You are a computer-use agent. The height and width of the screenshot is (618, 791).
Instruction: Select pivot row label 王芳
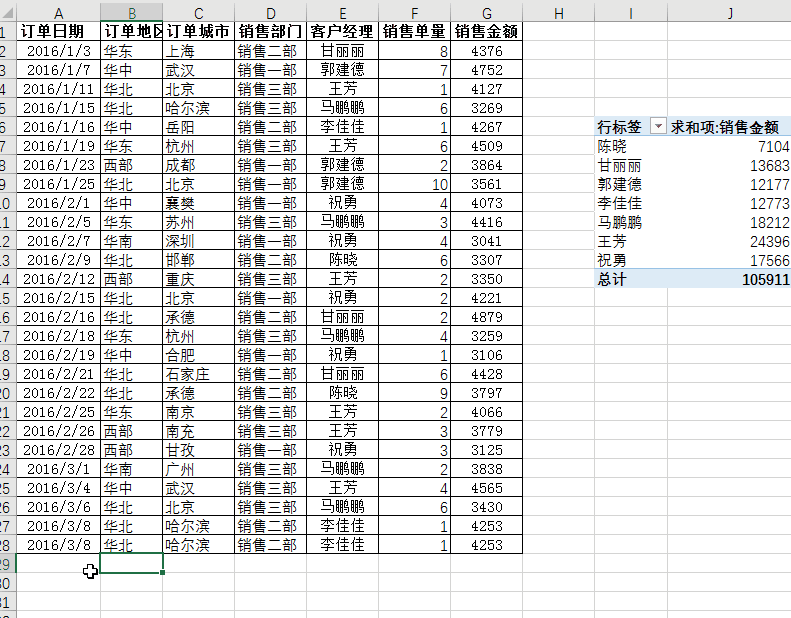[631, 241]
